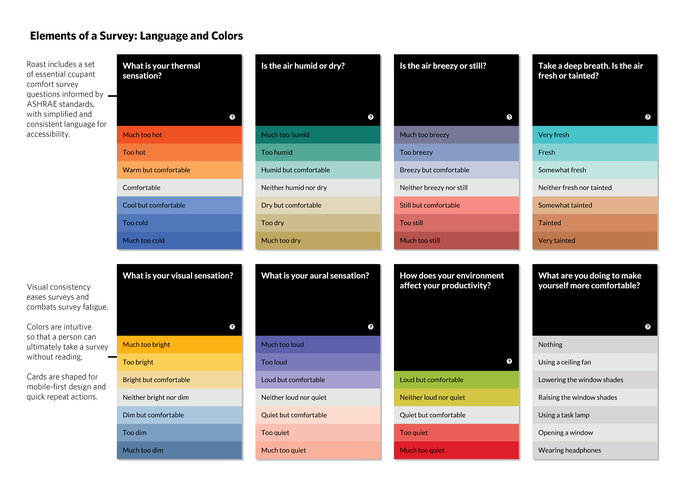Choose the 'Fresh' option
Screen dimensions: 695x494
(595, 152)
